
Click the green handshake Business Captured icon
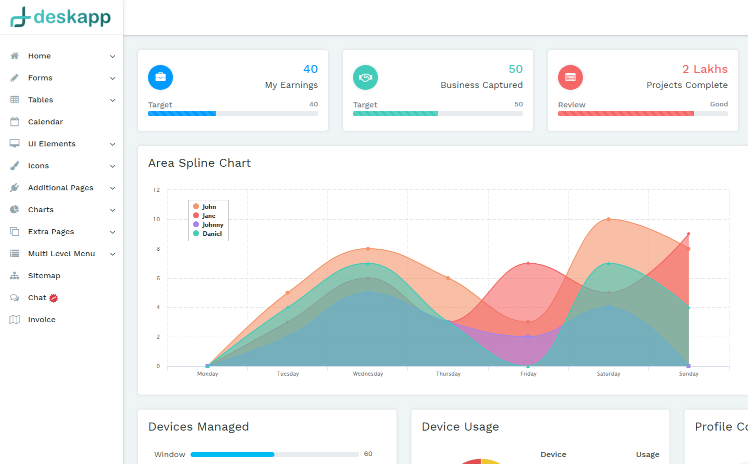point(365,77)
